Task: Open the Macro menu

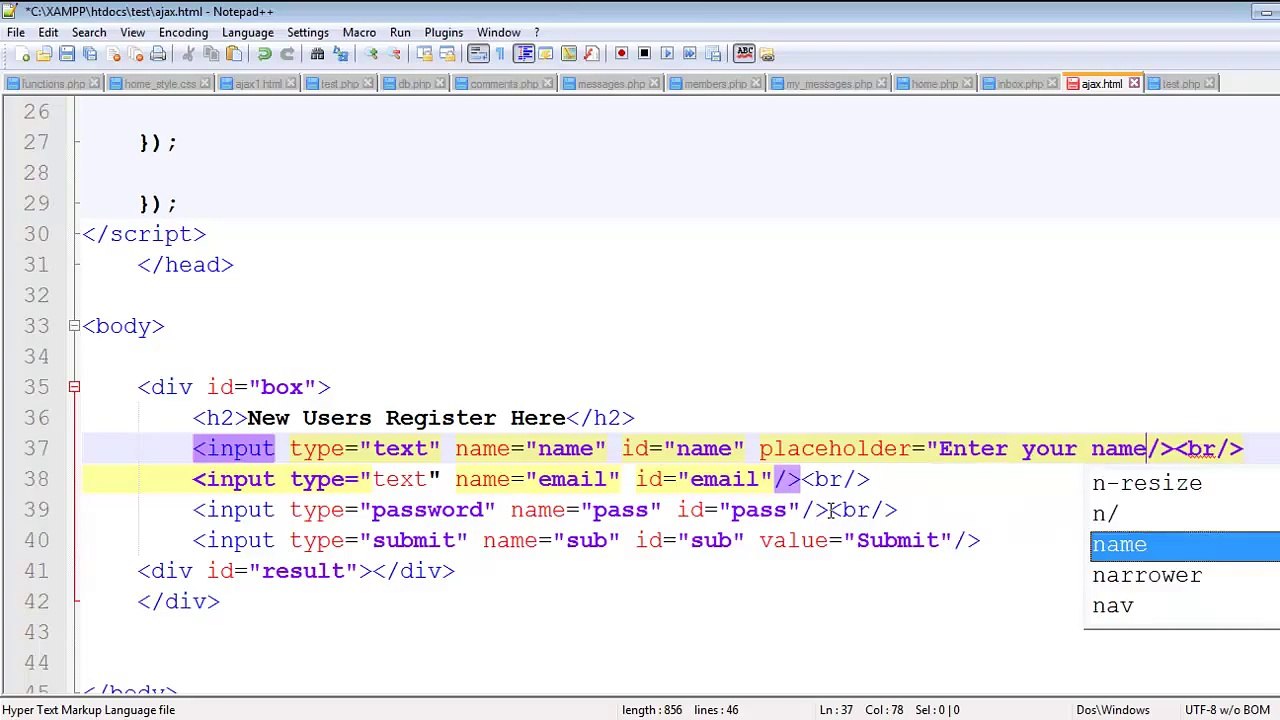Action: point(359,32)
